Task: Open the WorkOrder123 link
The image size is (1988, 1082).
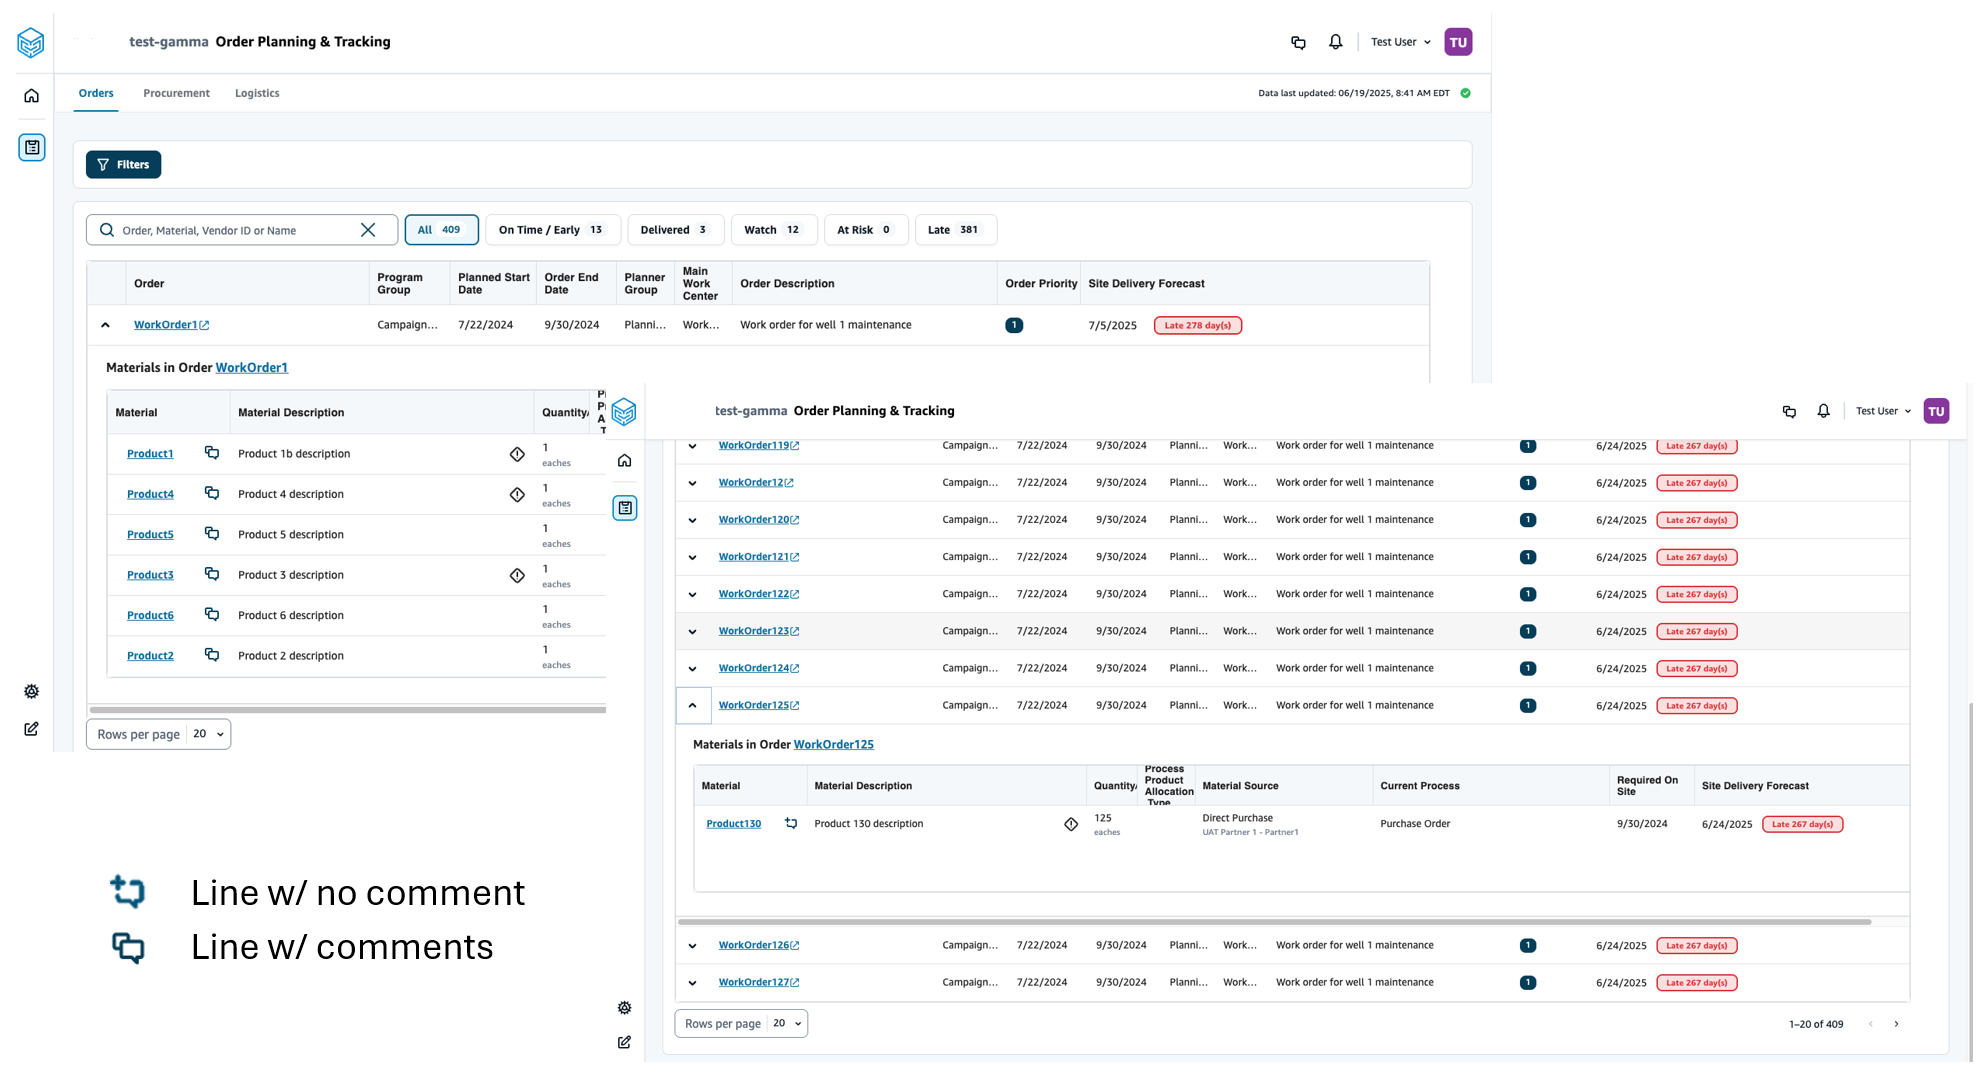Action: [753, 631]
